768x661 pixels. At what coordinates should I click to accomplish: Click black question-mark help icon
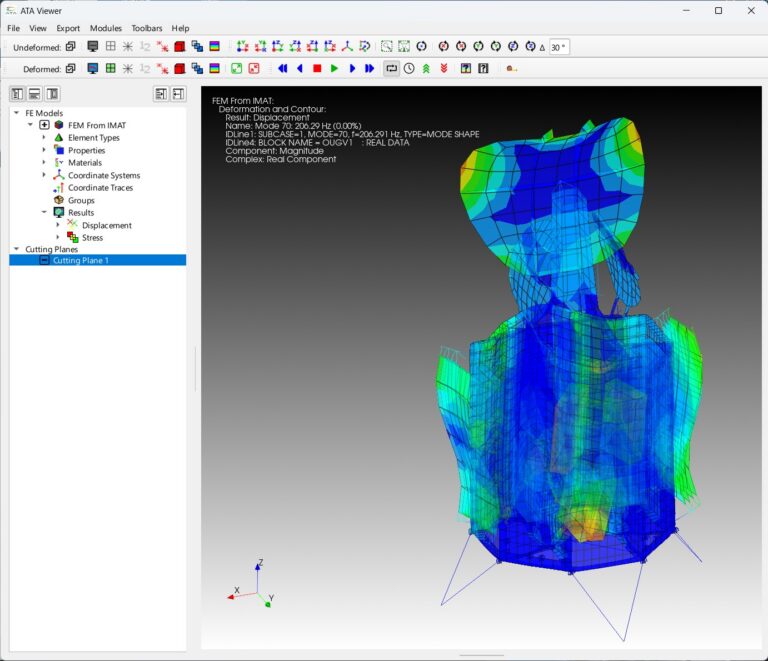click(483, 69)
